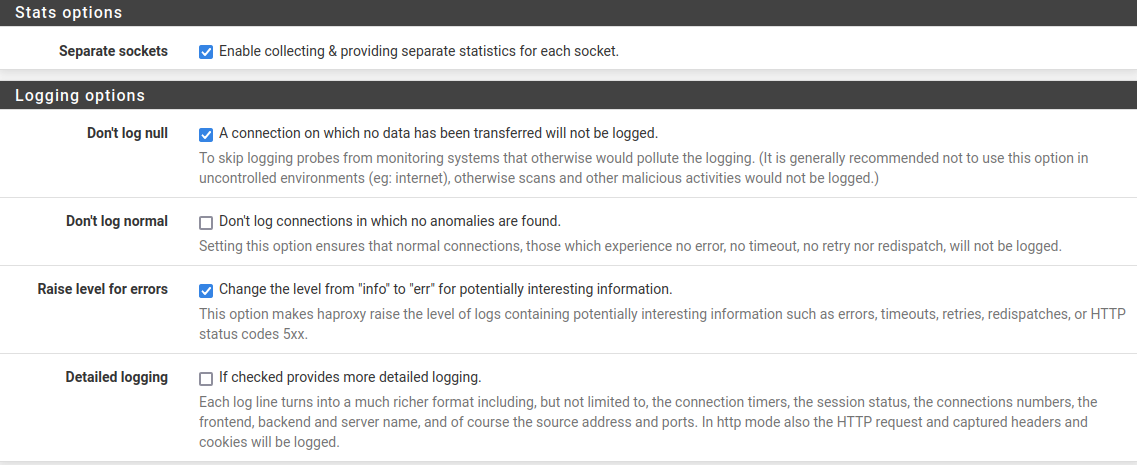Screen dimensions: 1137x465
Task: Click the 'Don't log null' row title
Action: [x=127, y=133]
